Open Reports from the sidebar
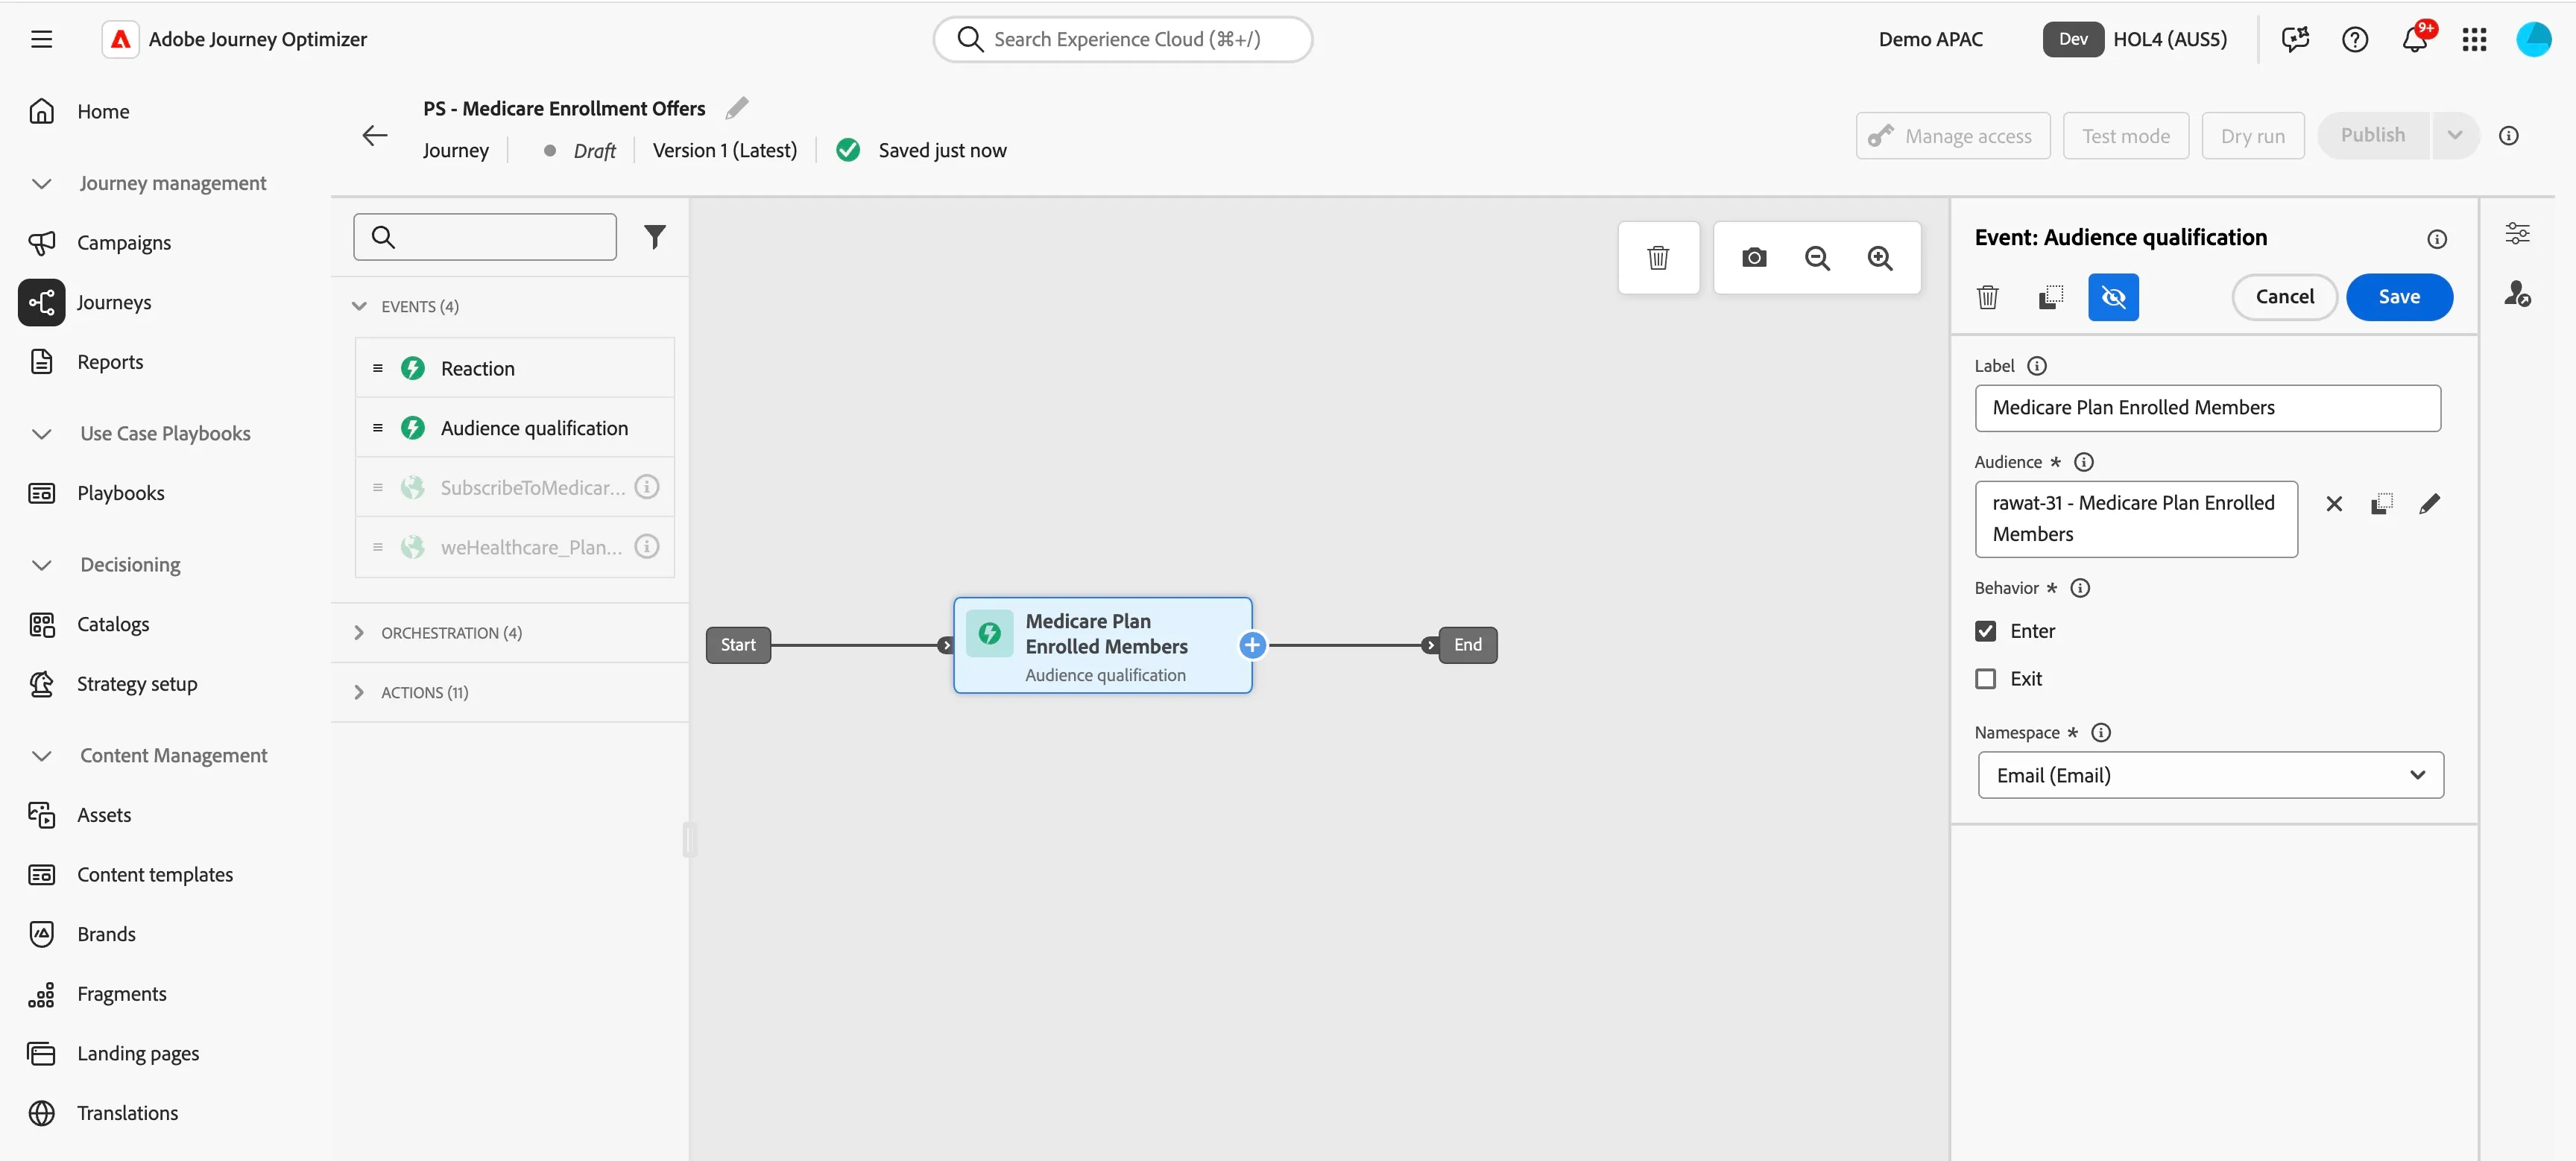The width and height of the screenshot is (2576, 1161). (110, 362)
